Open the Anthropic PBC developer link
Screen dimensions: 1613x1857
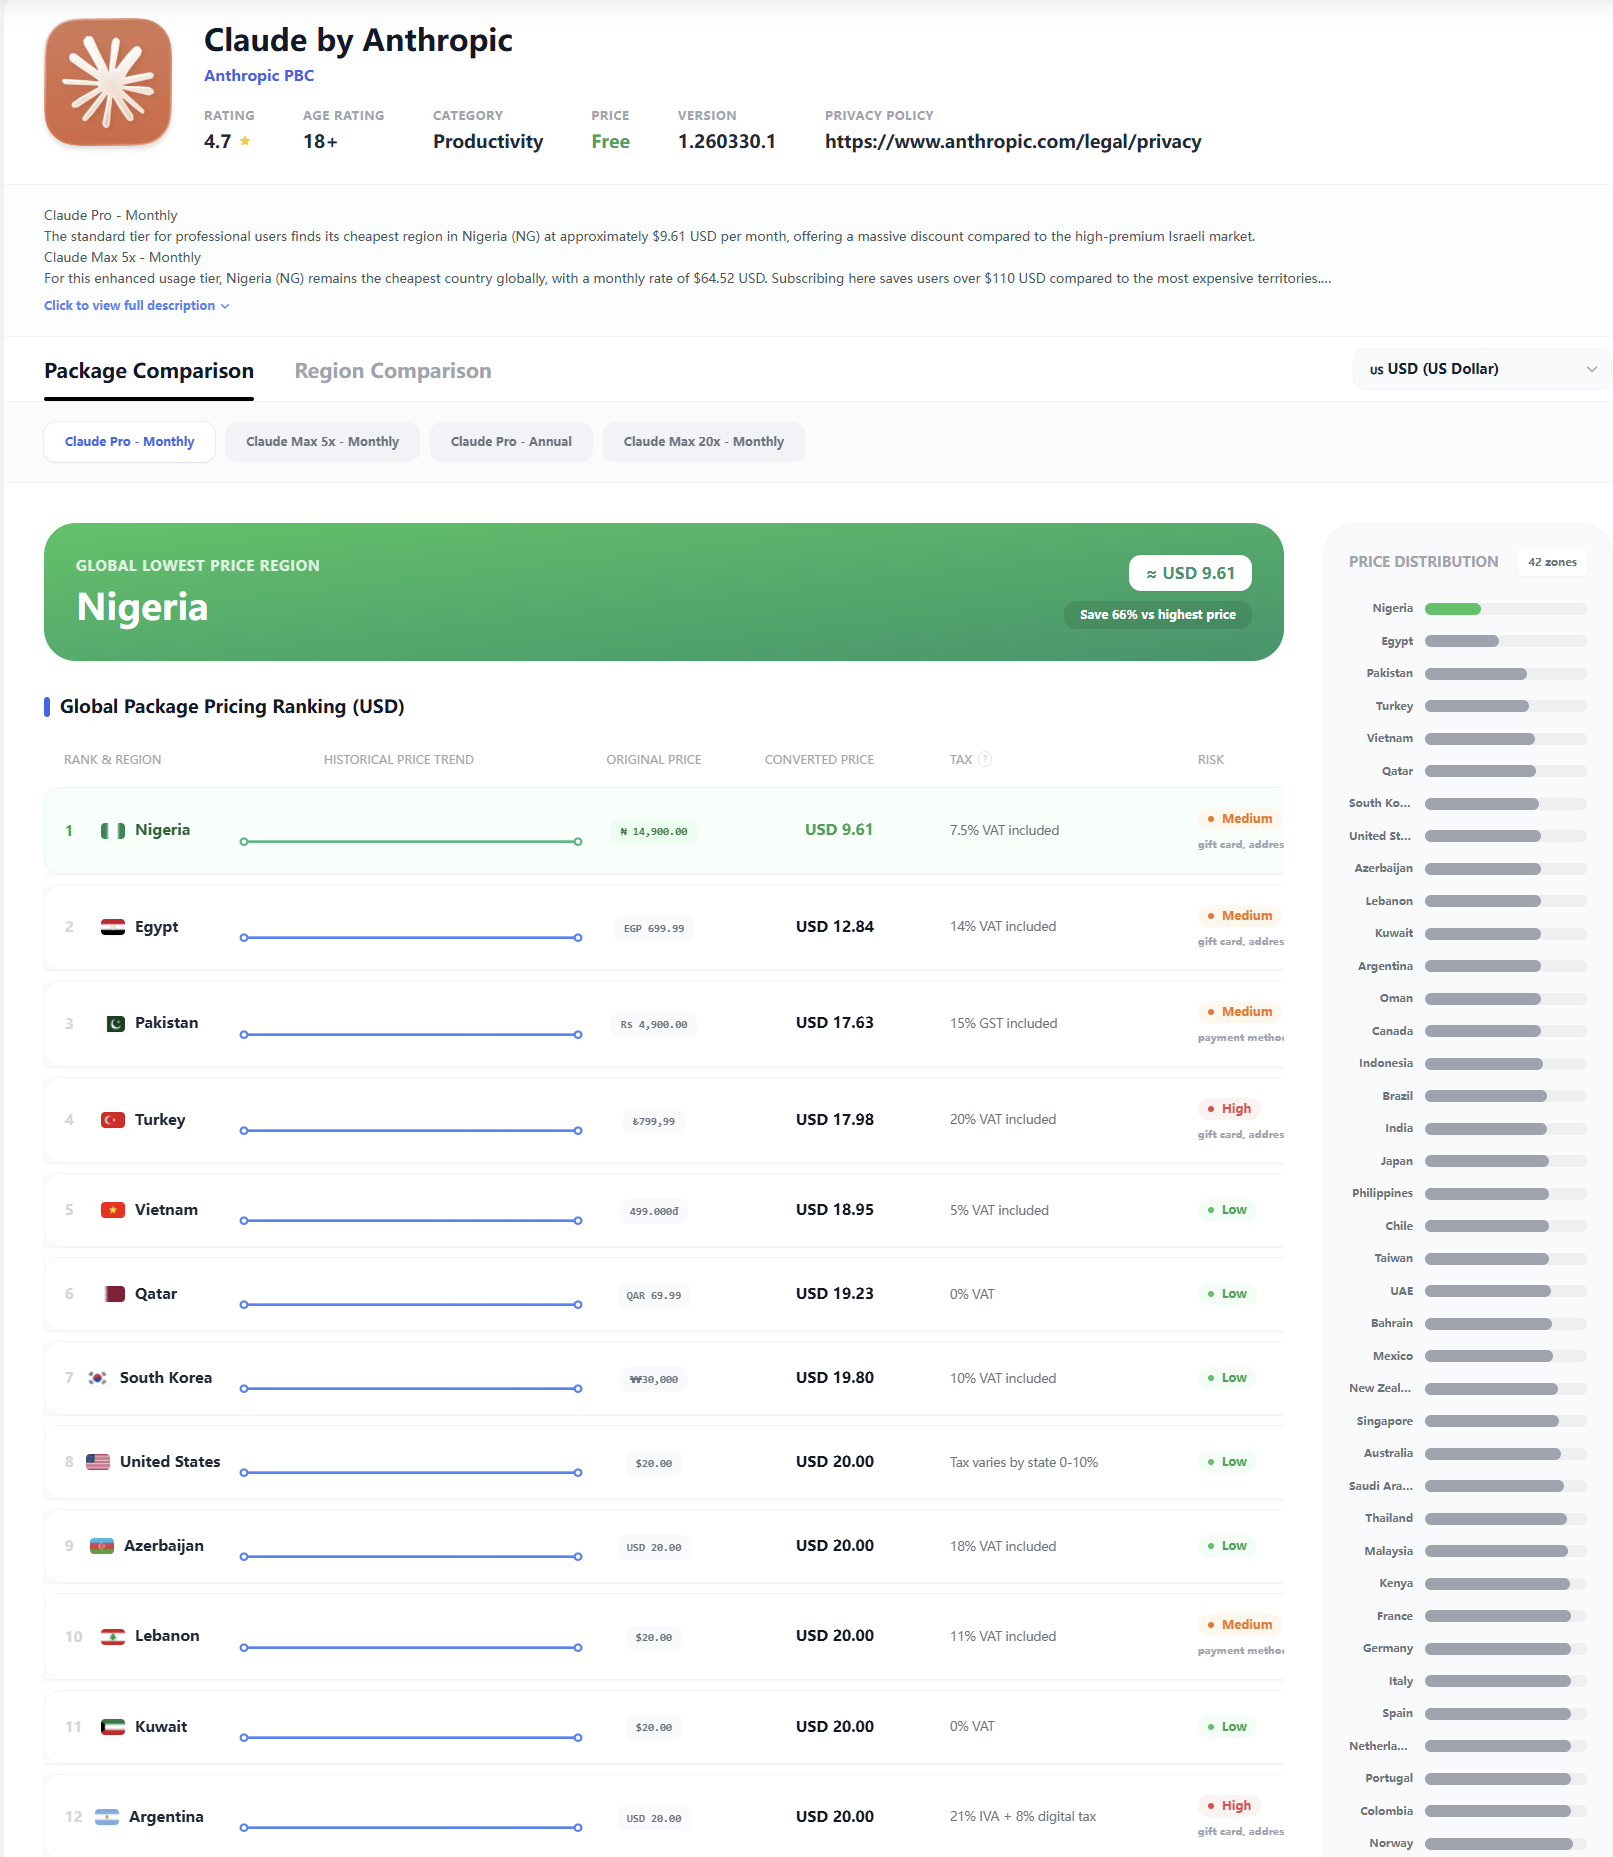tap(259, 76)
